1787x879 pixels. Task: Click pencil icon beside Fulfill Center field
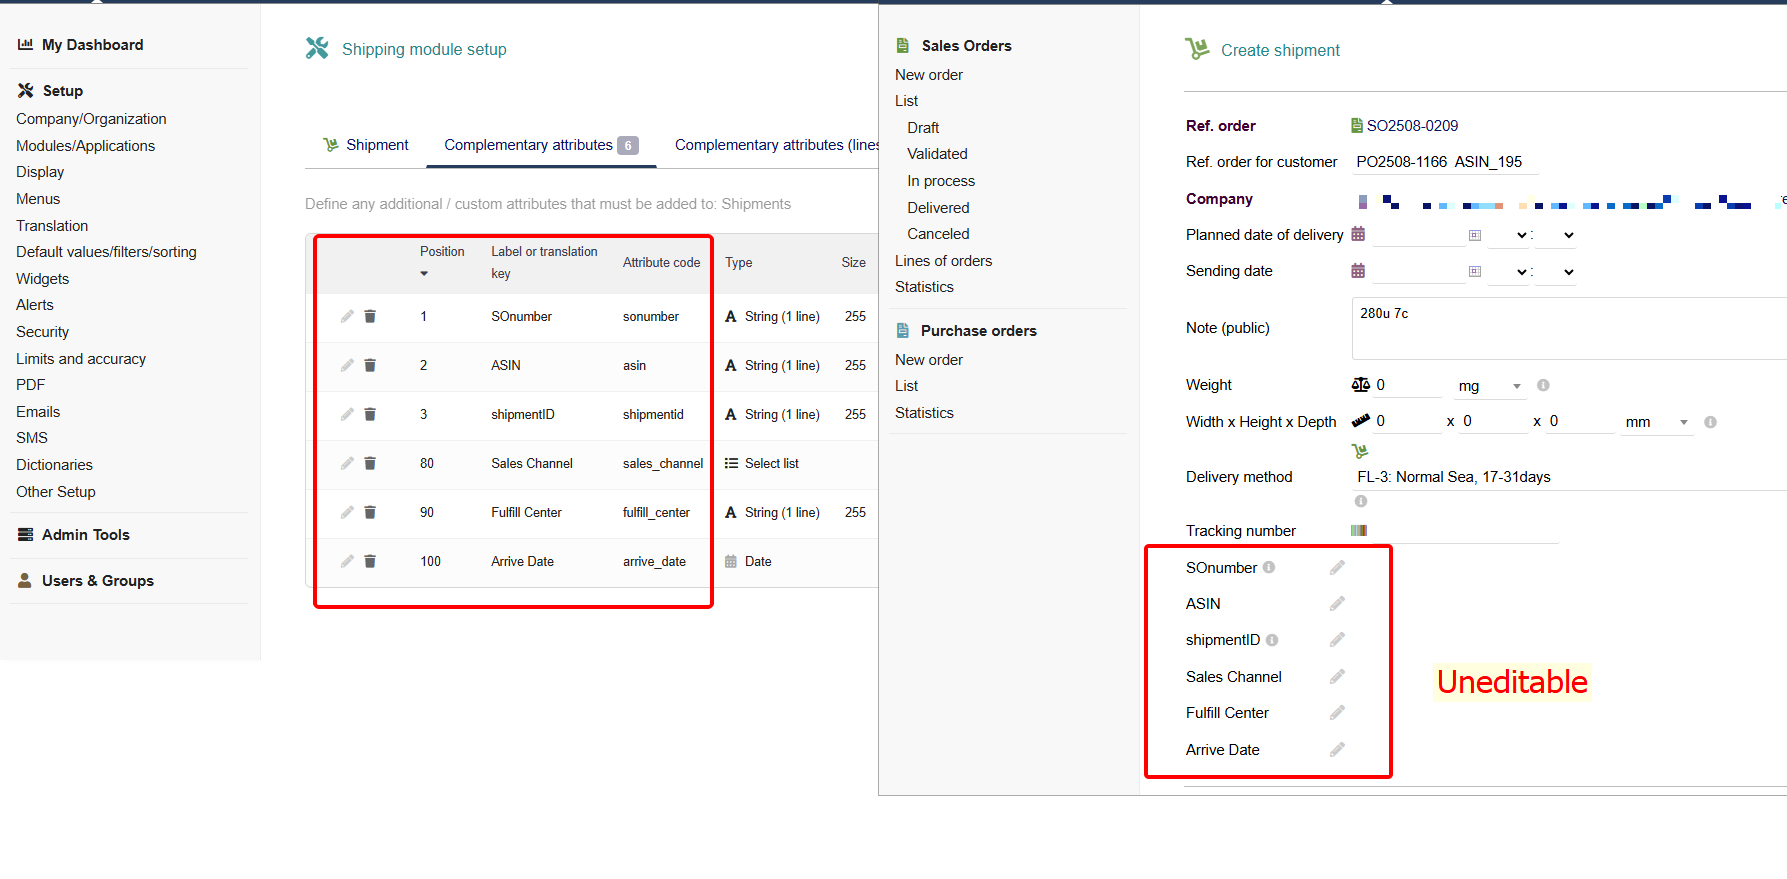click(x=1337, y=713)
